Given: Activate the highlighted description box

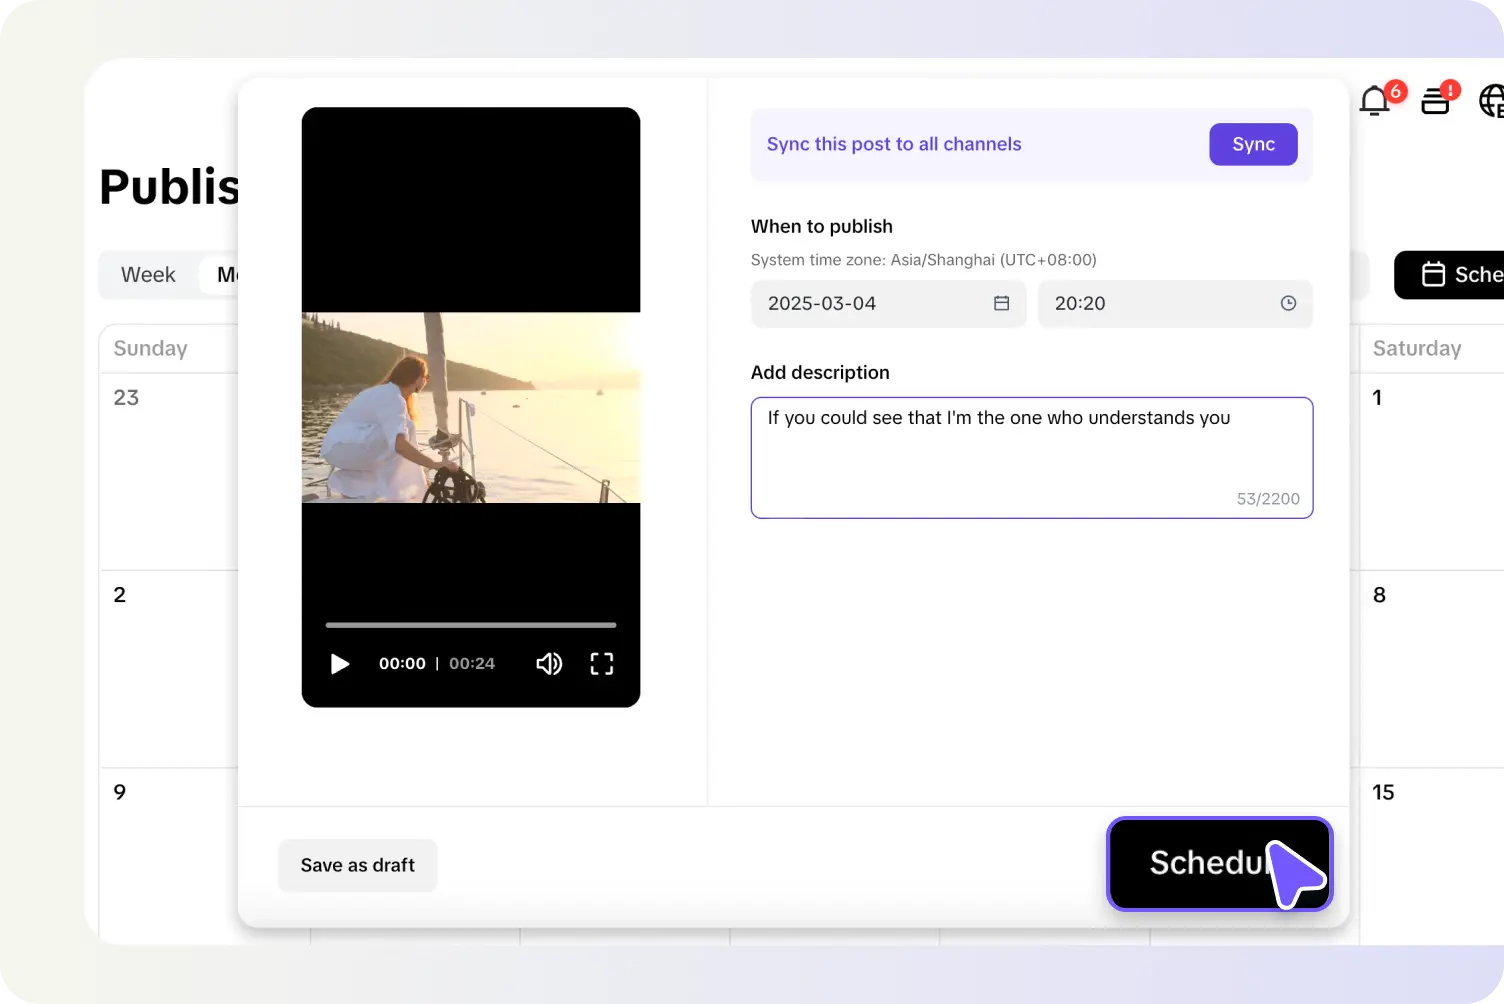Looking at the screenshot, I should coord(1031,458).
